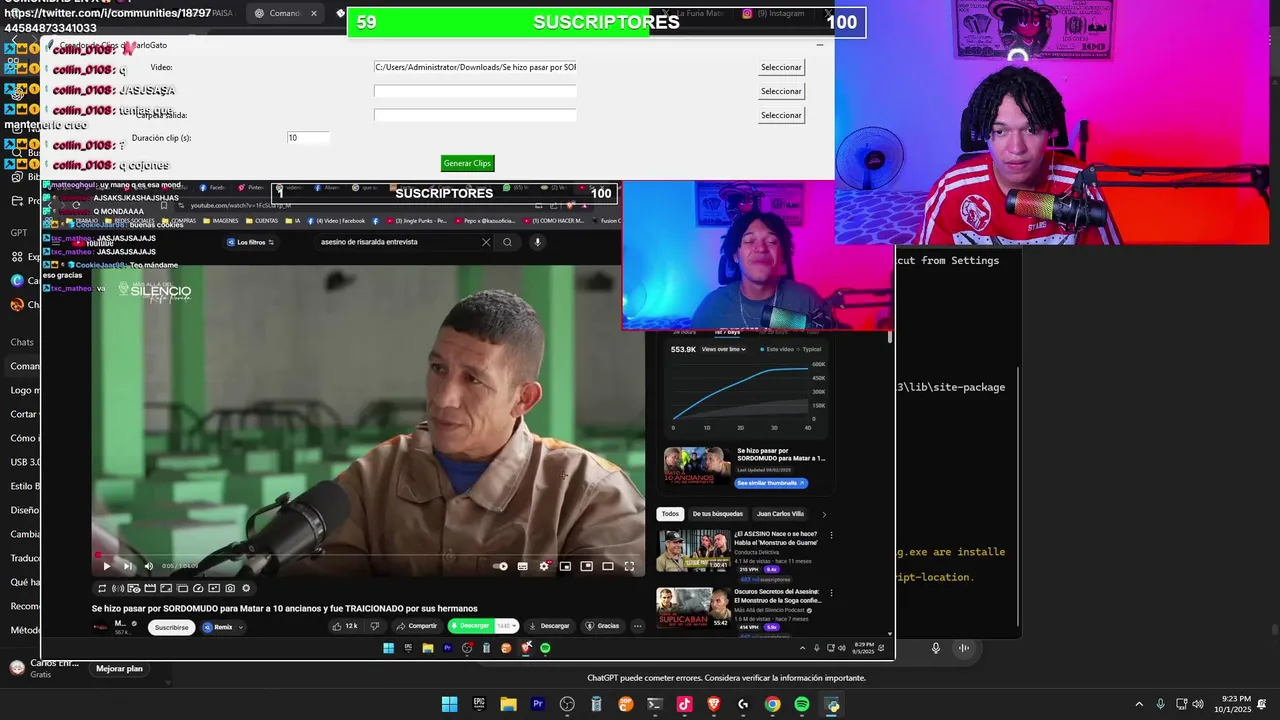Viewport: 1280px width, 720px height.
Task: Open the extension settings cog below video
Action: pyautogui.click(x=246, y=588)
